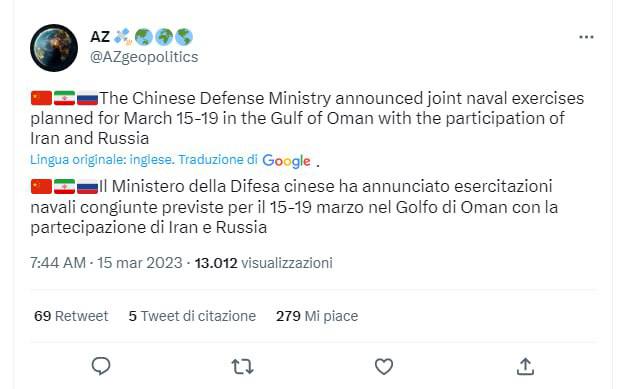Open the AZ display name
The width and height of the screenshot is (629, 389).
point(100,37)
